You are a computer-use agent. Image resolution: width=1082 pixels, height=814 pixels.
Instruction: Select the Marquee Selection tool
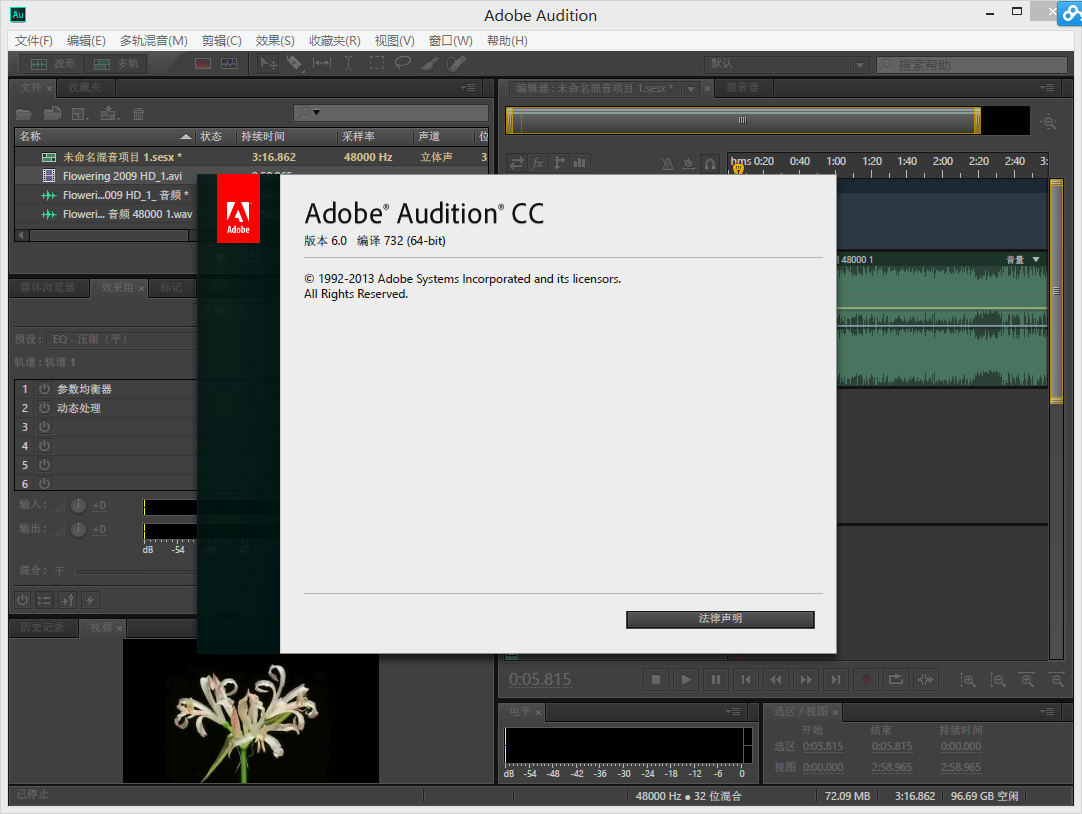pos(377,64)
